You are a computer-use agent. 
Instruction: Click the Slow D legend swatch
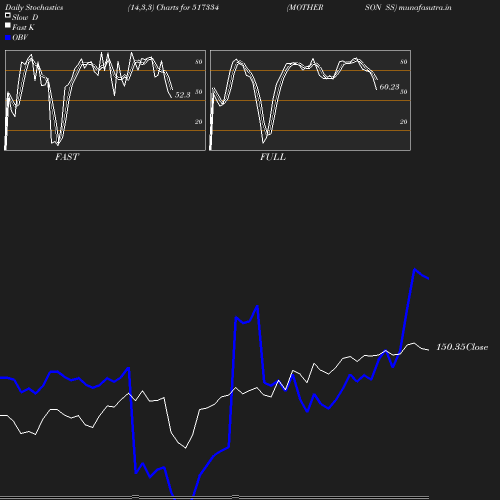(8, 15)
